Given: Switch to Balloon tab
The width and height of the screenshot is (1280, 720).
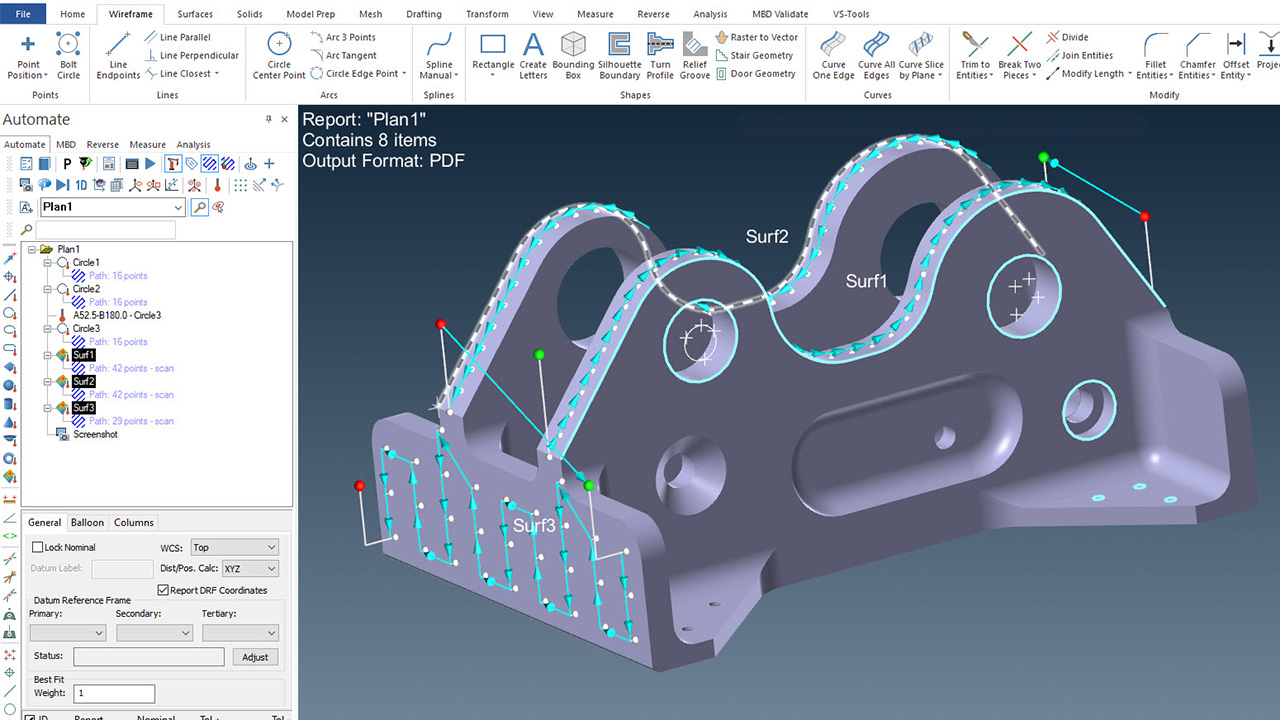Looking at the screenshot, I should (87, 522).
